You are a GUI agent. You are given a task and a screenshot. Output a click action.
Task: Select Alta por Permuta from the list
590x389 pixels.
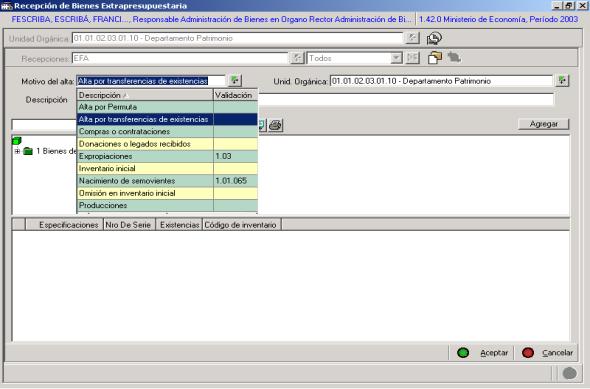[x=167, y=107]
